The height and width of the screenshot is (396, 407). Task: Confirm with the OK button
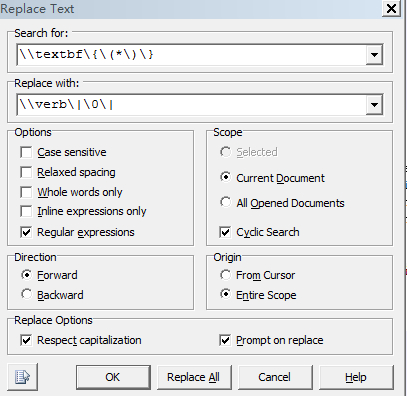[113, 377]
